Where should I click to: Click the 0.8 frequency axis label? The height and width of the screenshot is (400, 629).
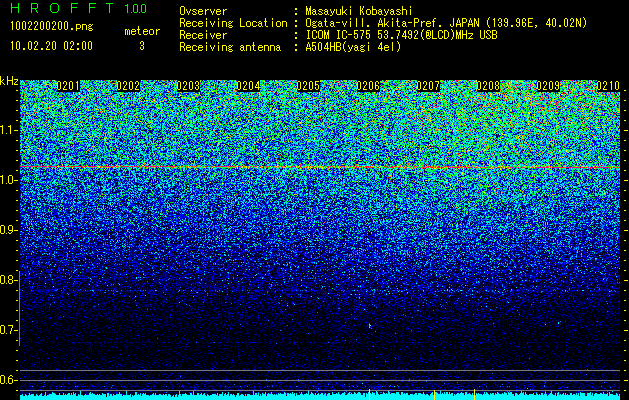point(7,280)
